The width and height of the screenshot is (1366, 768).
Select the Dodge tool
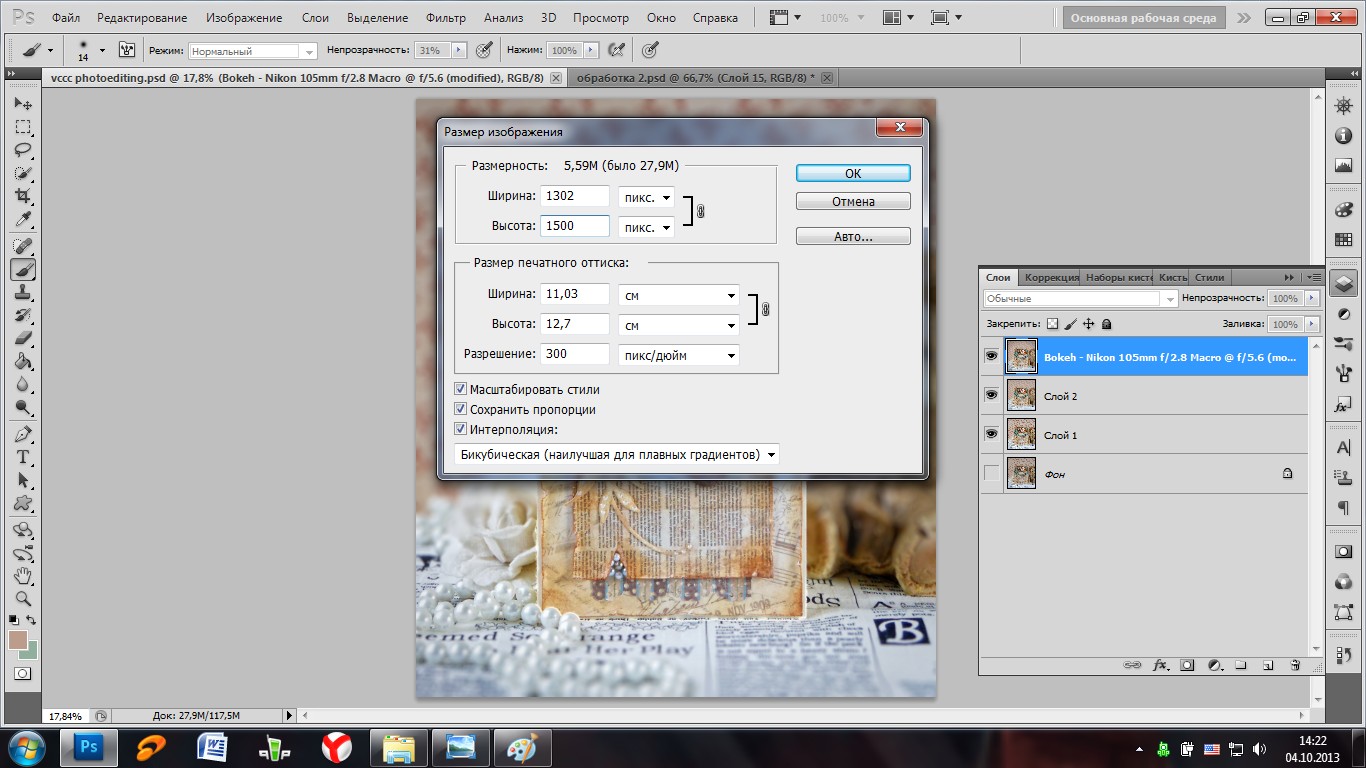(23, 407)
